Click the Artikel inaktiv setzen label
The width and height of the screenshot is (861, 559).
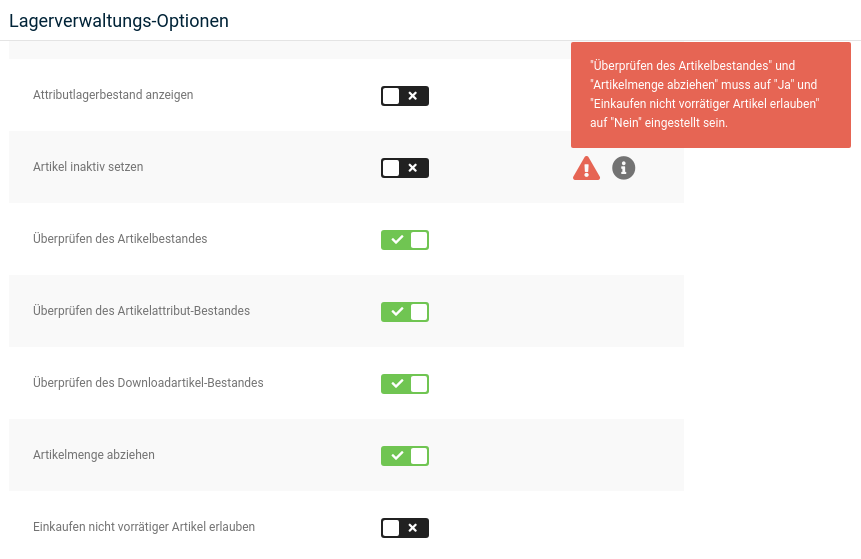(x=88, y=167)
